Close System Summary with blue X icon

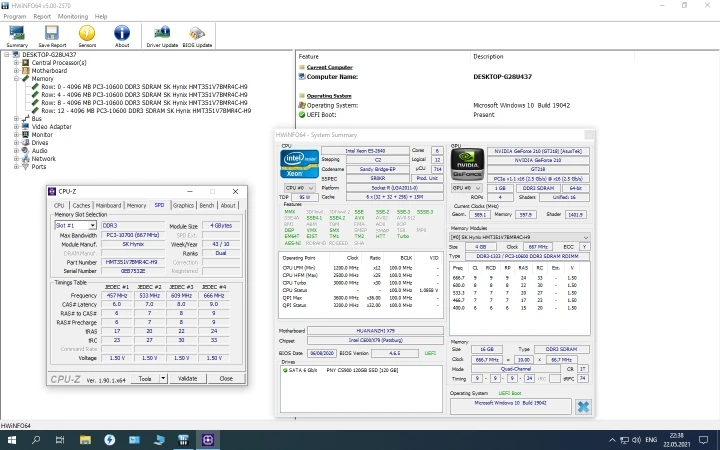[x=582, y=406]
